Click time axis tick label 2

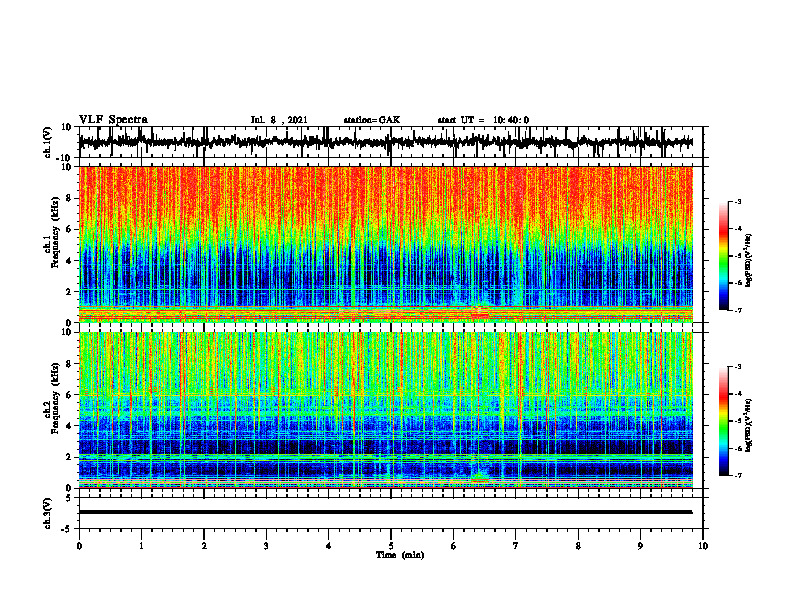(204, 546)
